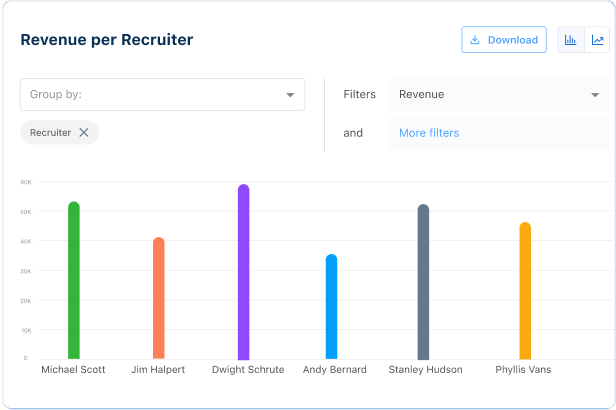
Task: Click the Revenue per Recruiter title
Action: [x=107, y=40]
